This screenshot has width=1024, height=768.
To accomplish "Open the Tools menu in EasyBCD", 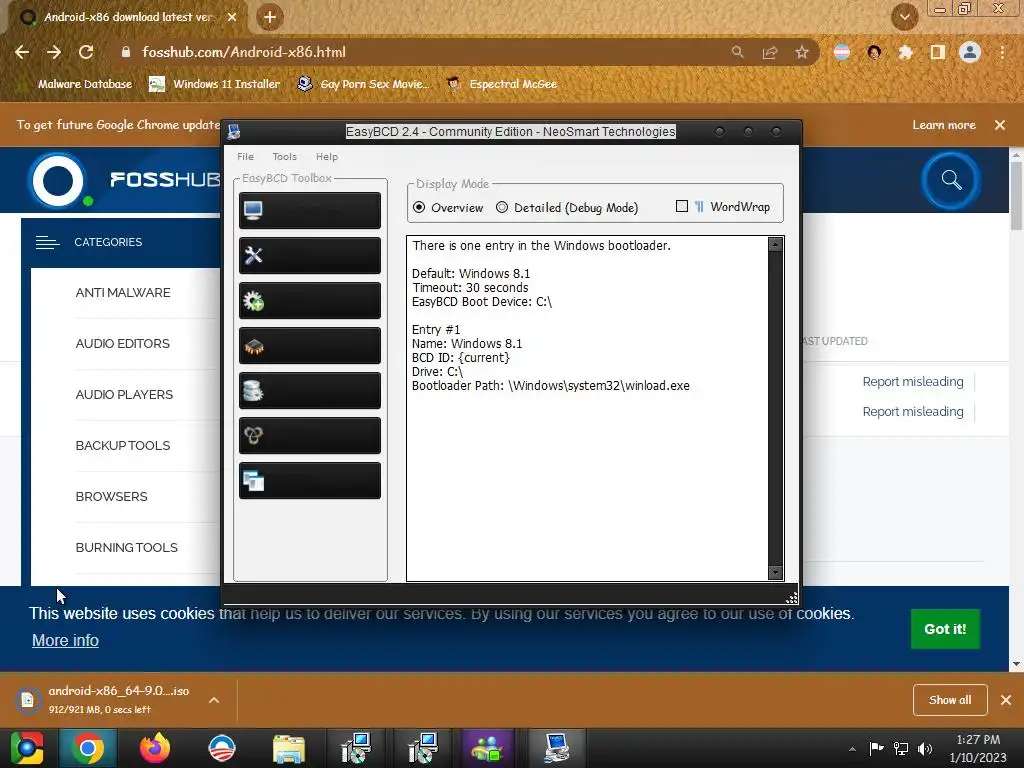I will point(285,157).
